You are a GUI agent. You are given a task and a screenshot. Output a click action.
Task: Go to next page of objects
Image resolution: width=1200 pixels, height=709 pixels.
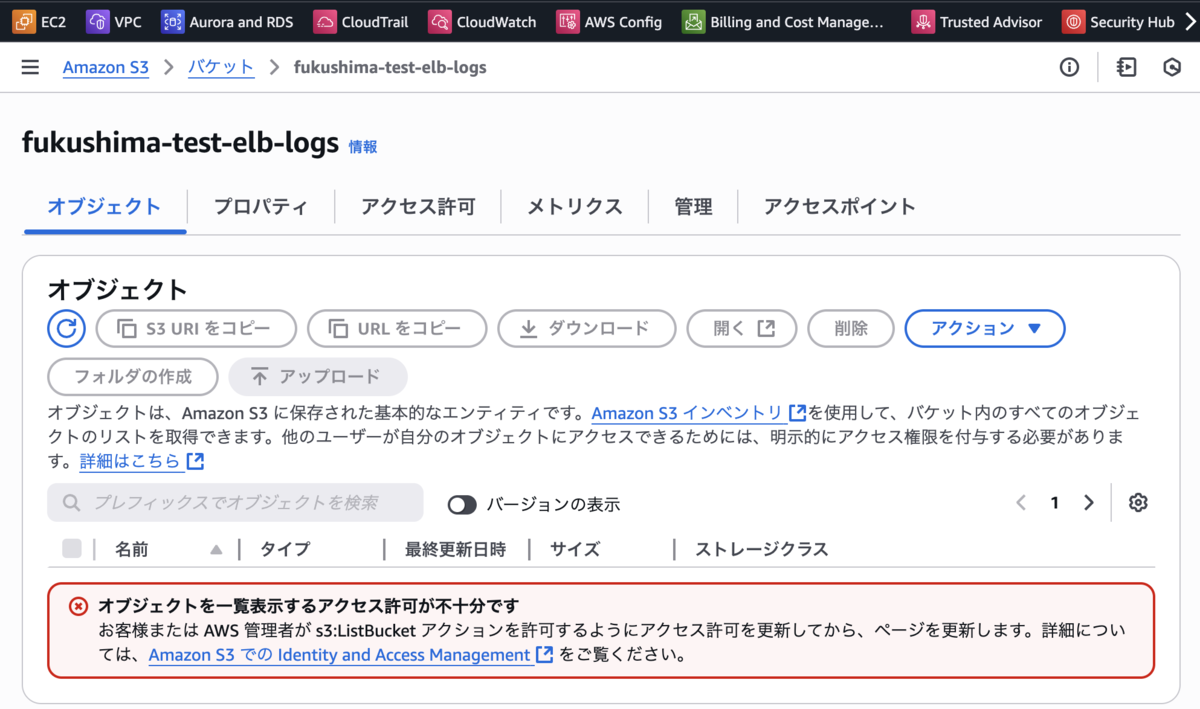pyautogui.click(x=1089, y=503)
